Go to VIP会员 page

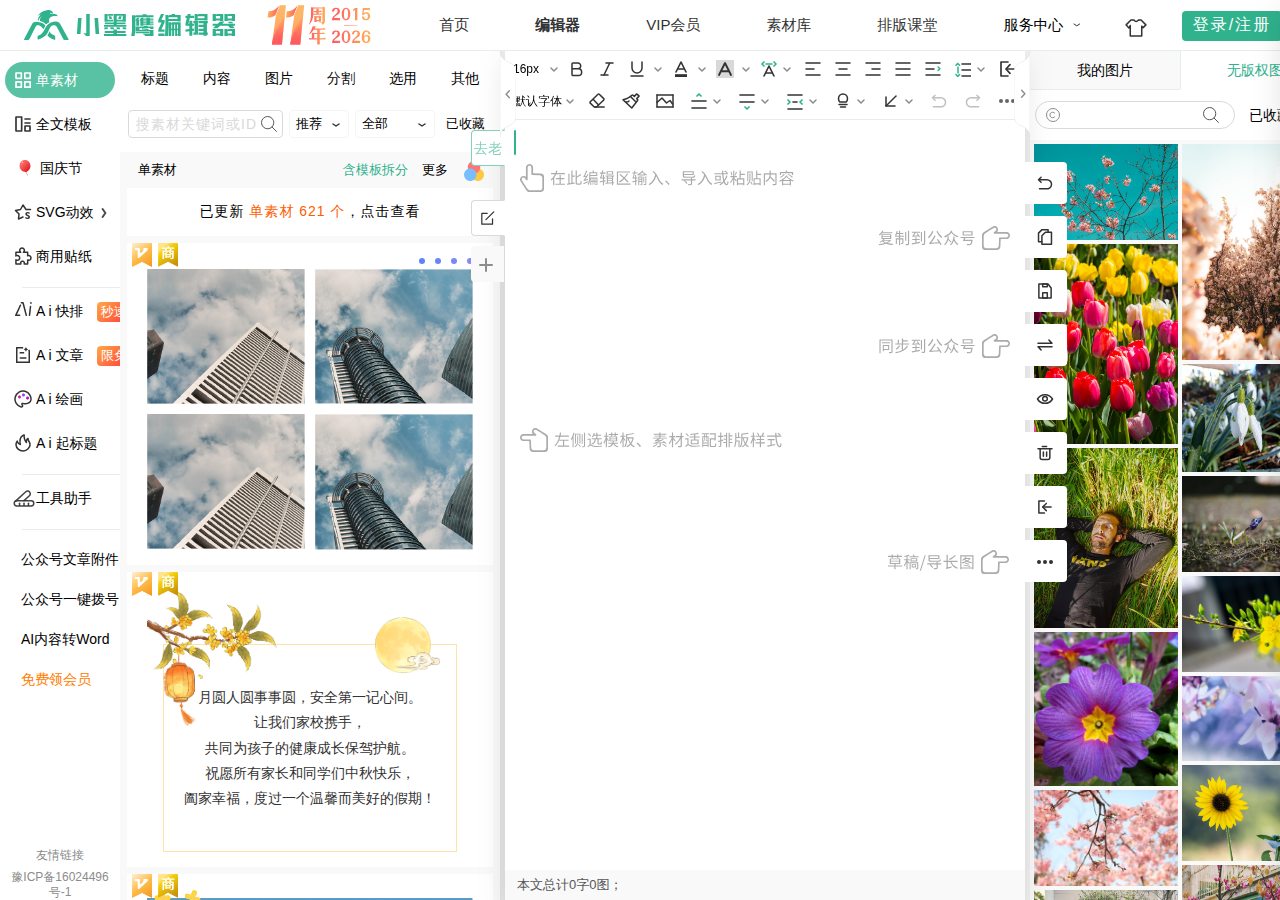click(x=673, y=25)
